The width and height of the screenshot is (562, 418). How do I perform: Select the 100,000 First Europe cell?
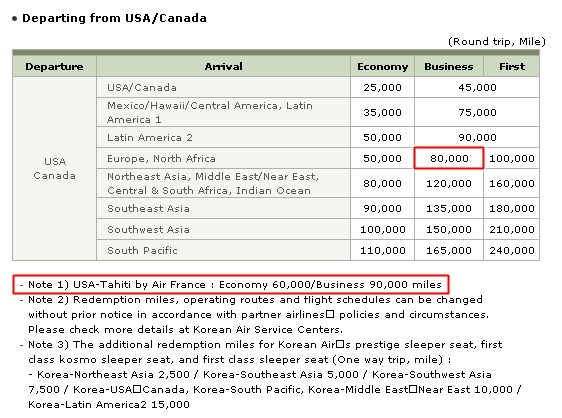[511, 158]
